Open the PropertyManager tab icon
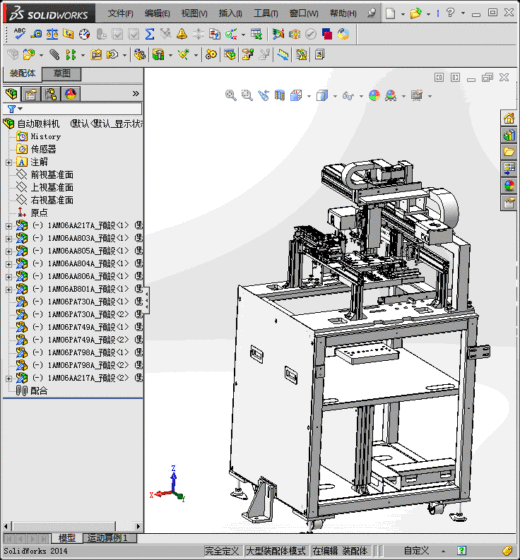This screenshot has height=560, width=520. point(31,94)
